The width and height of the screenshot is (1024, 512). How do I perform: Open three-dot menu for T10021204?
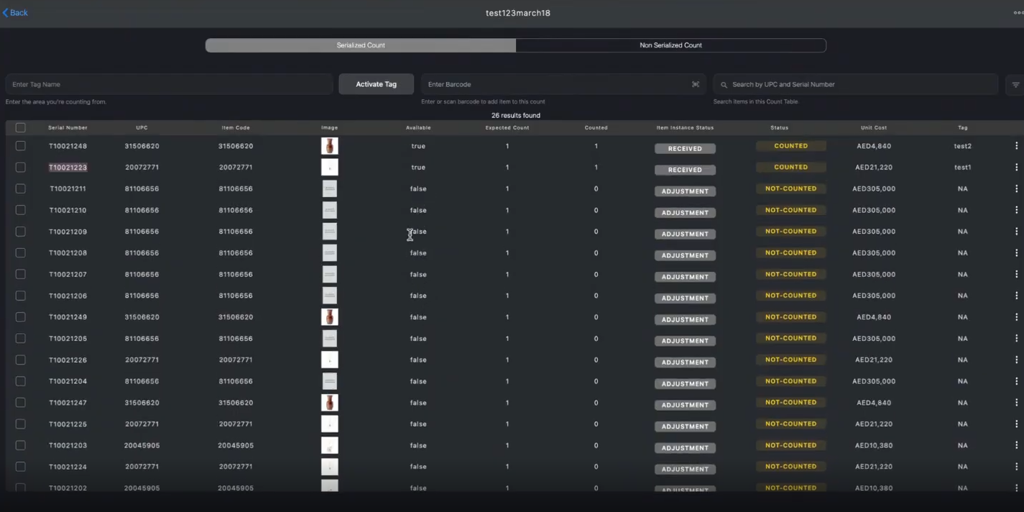point(1016,381)
